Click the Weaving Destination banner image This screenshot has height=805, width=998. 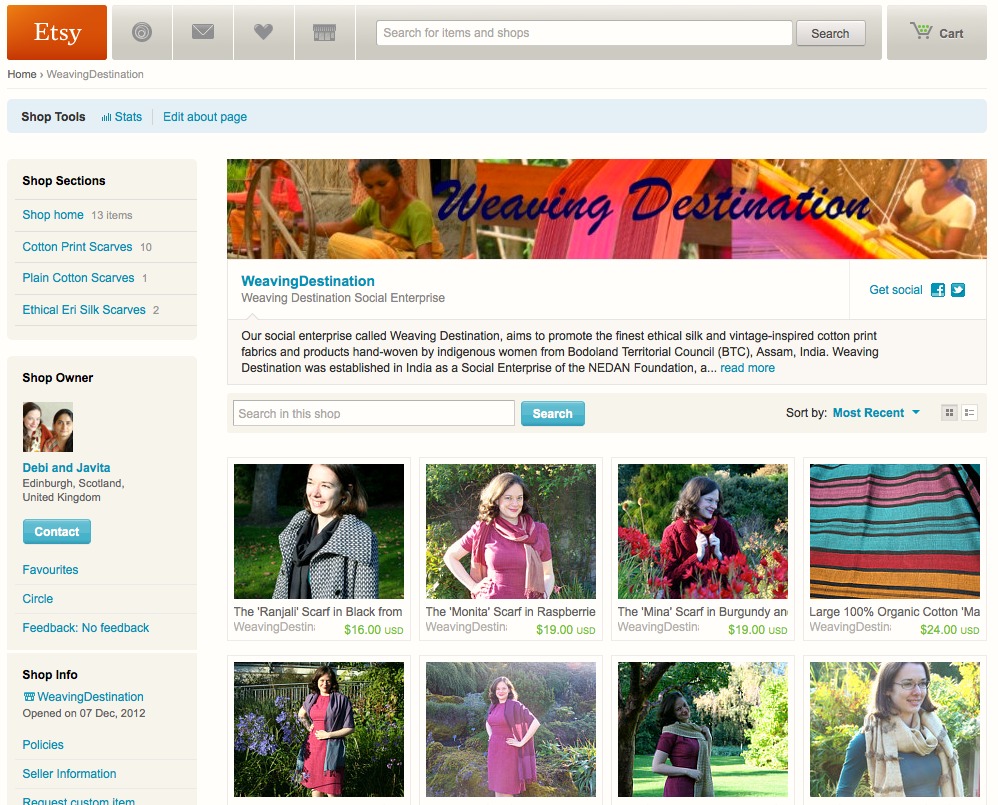tap(607, 209)
